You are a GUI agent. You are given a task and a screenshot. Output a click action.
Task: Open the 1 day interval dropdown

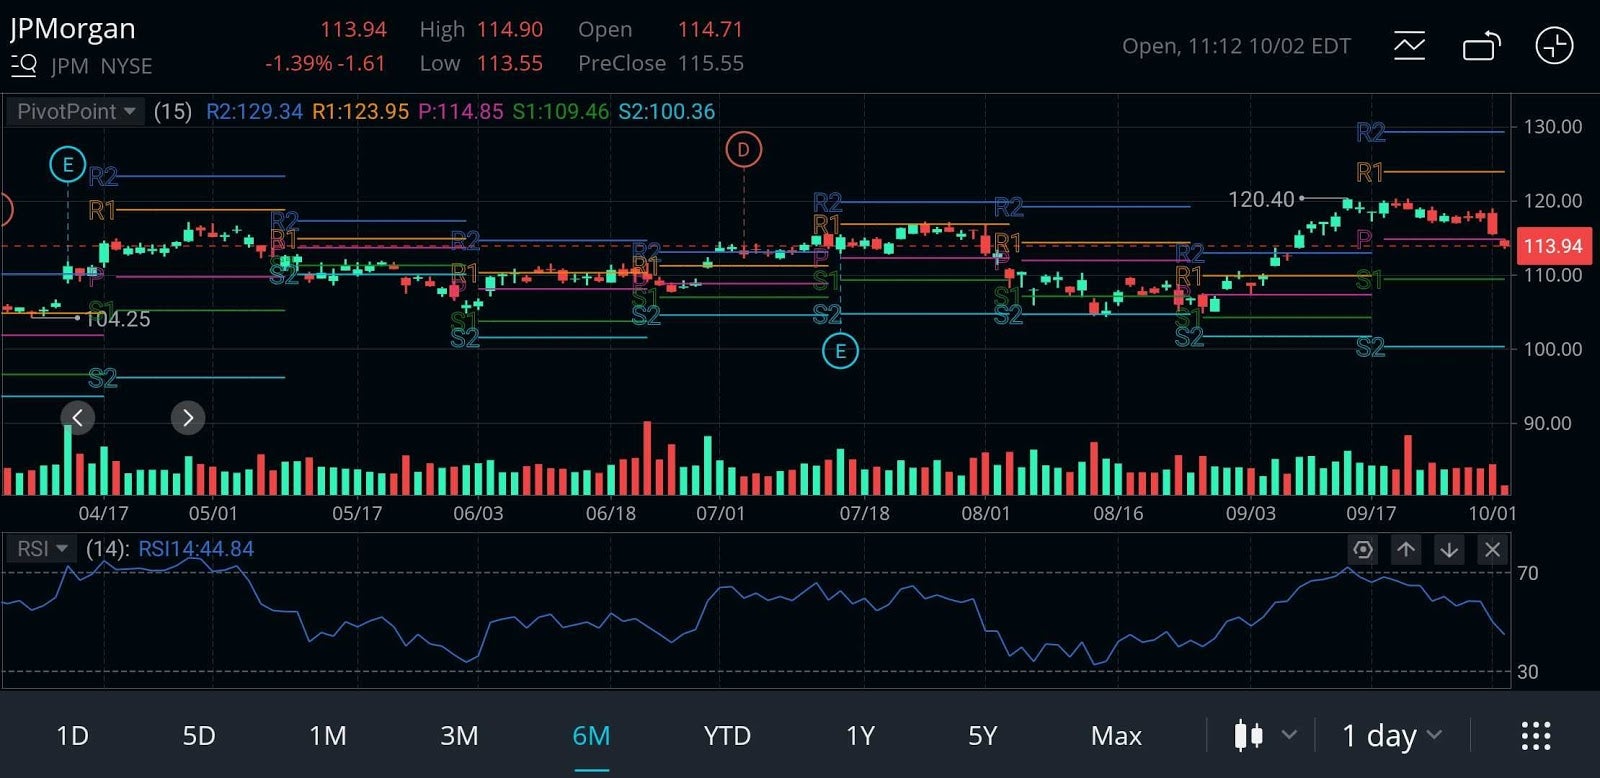pyautogui.click(x=1392, y=736)
